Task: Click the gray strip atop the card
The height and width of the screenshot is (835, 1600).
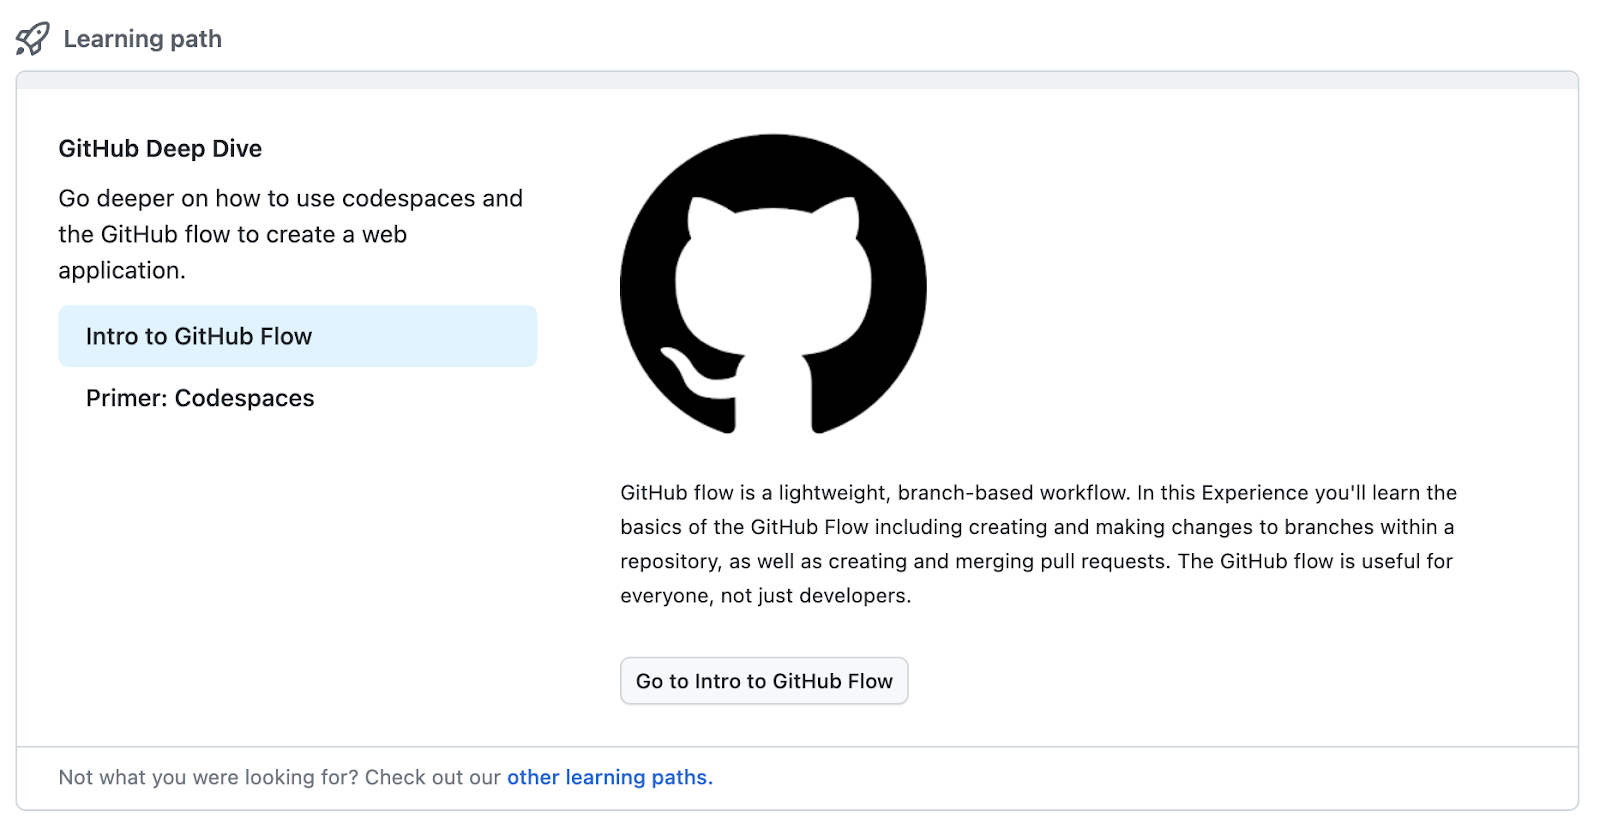Action: (x=797, y=81)
